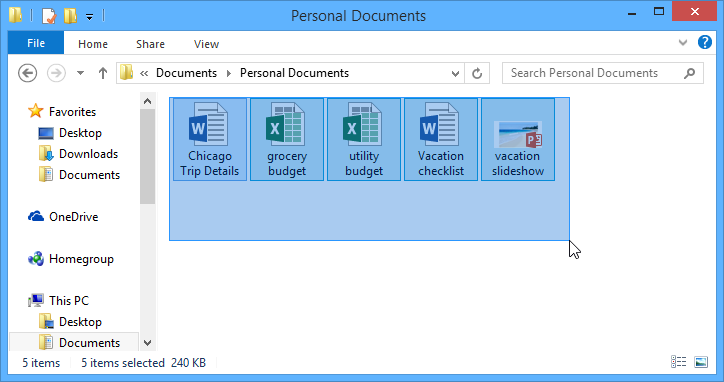
Task: Open Documents under Favorites
Action: [x=89, y=175]
